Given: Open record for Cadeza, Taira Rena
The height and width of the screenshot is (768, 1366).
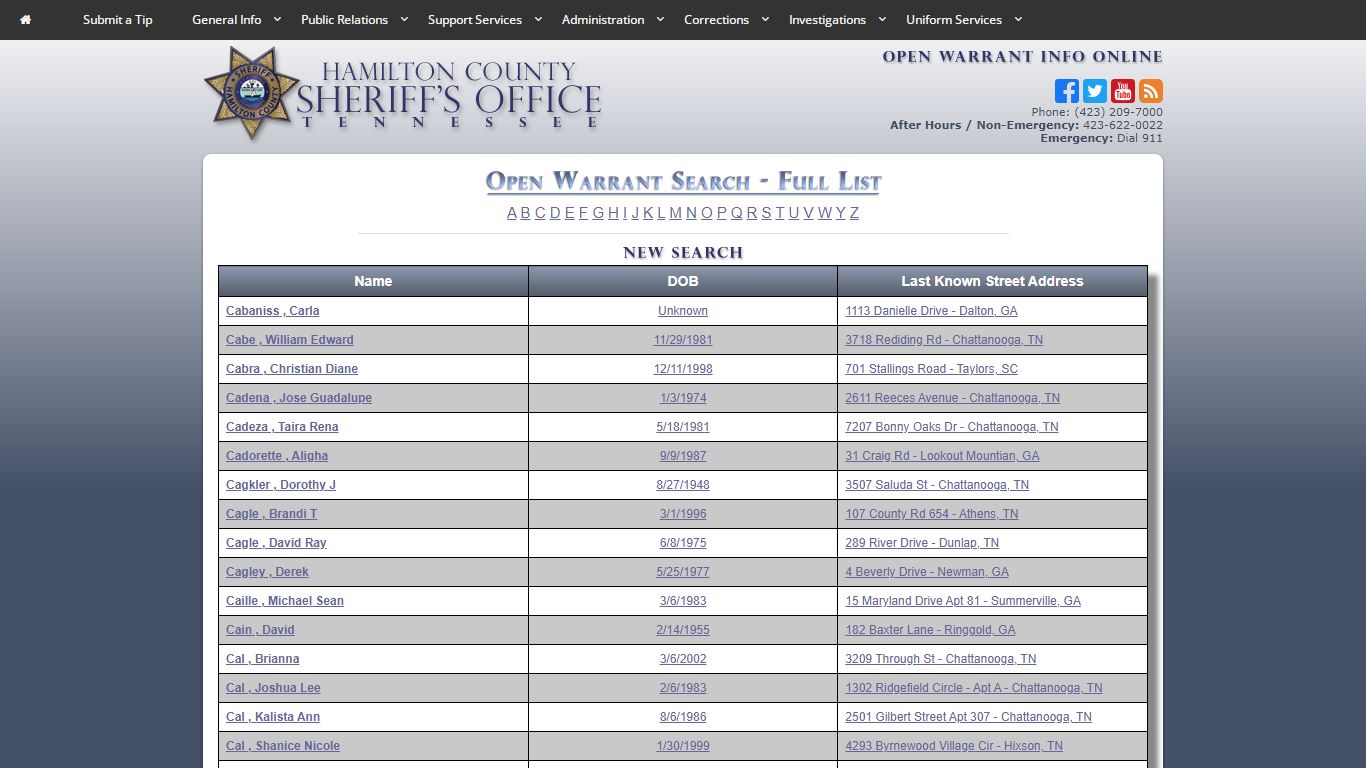Looking at the screenshot, I should pos(282,427).
